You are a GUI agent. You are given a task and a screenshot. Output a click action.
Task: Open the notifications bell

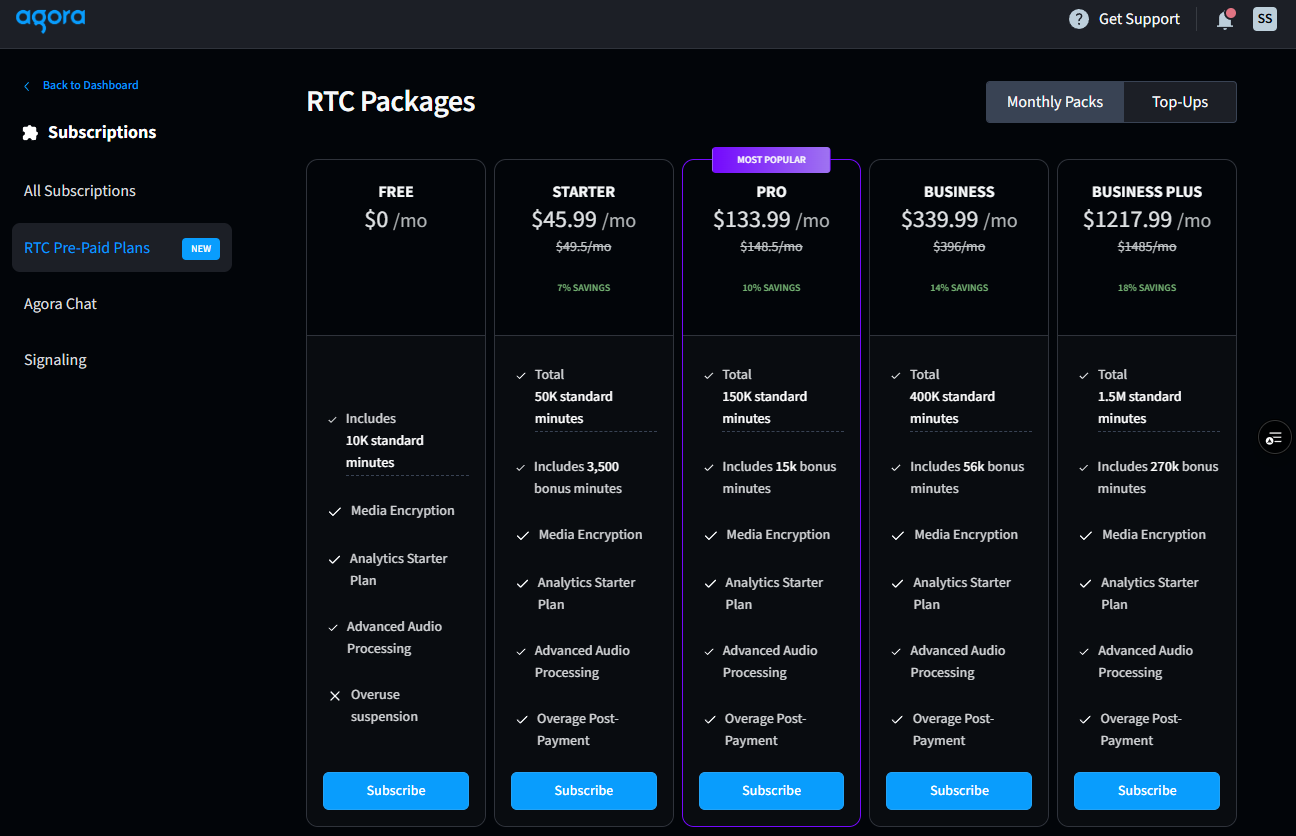[1224, 20]
